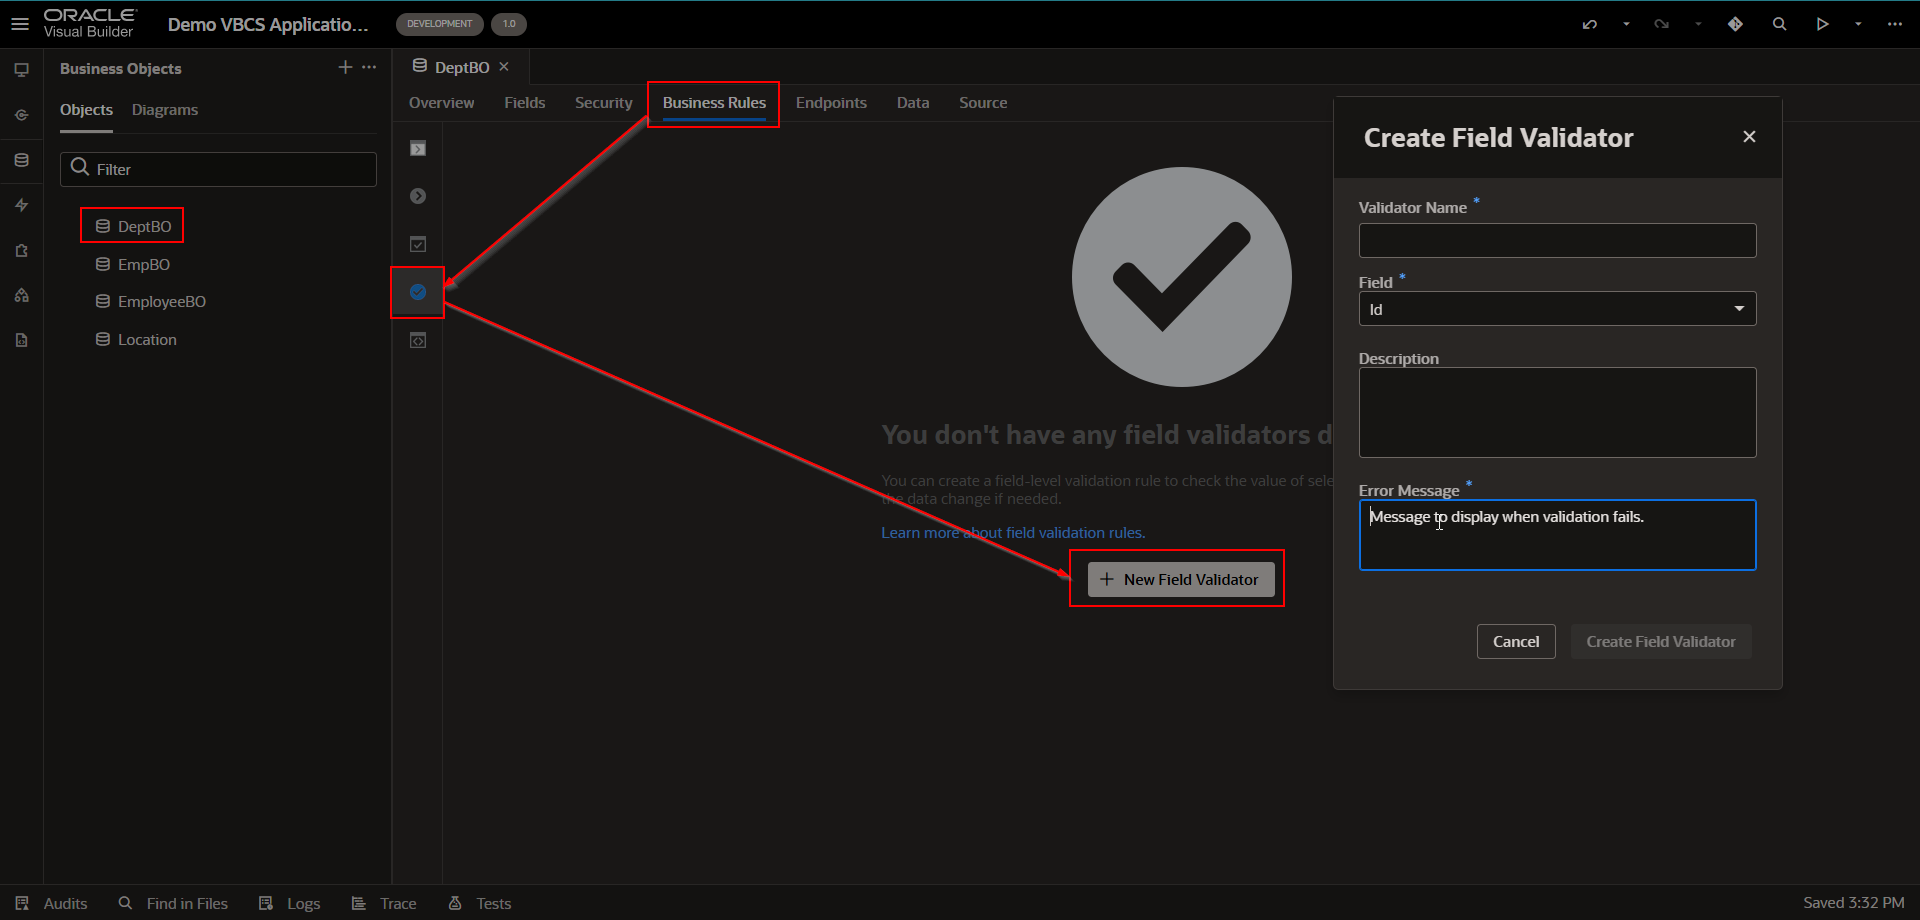1920x920 pixels.
Task: Select EmployeeBO in the objects list
Action: (151, 302)
